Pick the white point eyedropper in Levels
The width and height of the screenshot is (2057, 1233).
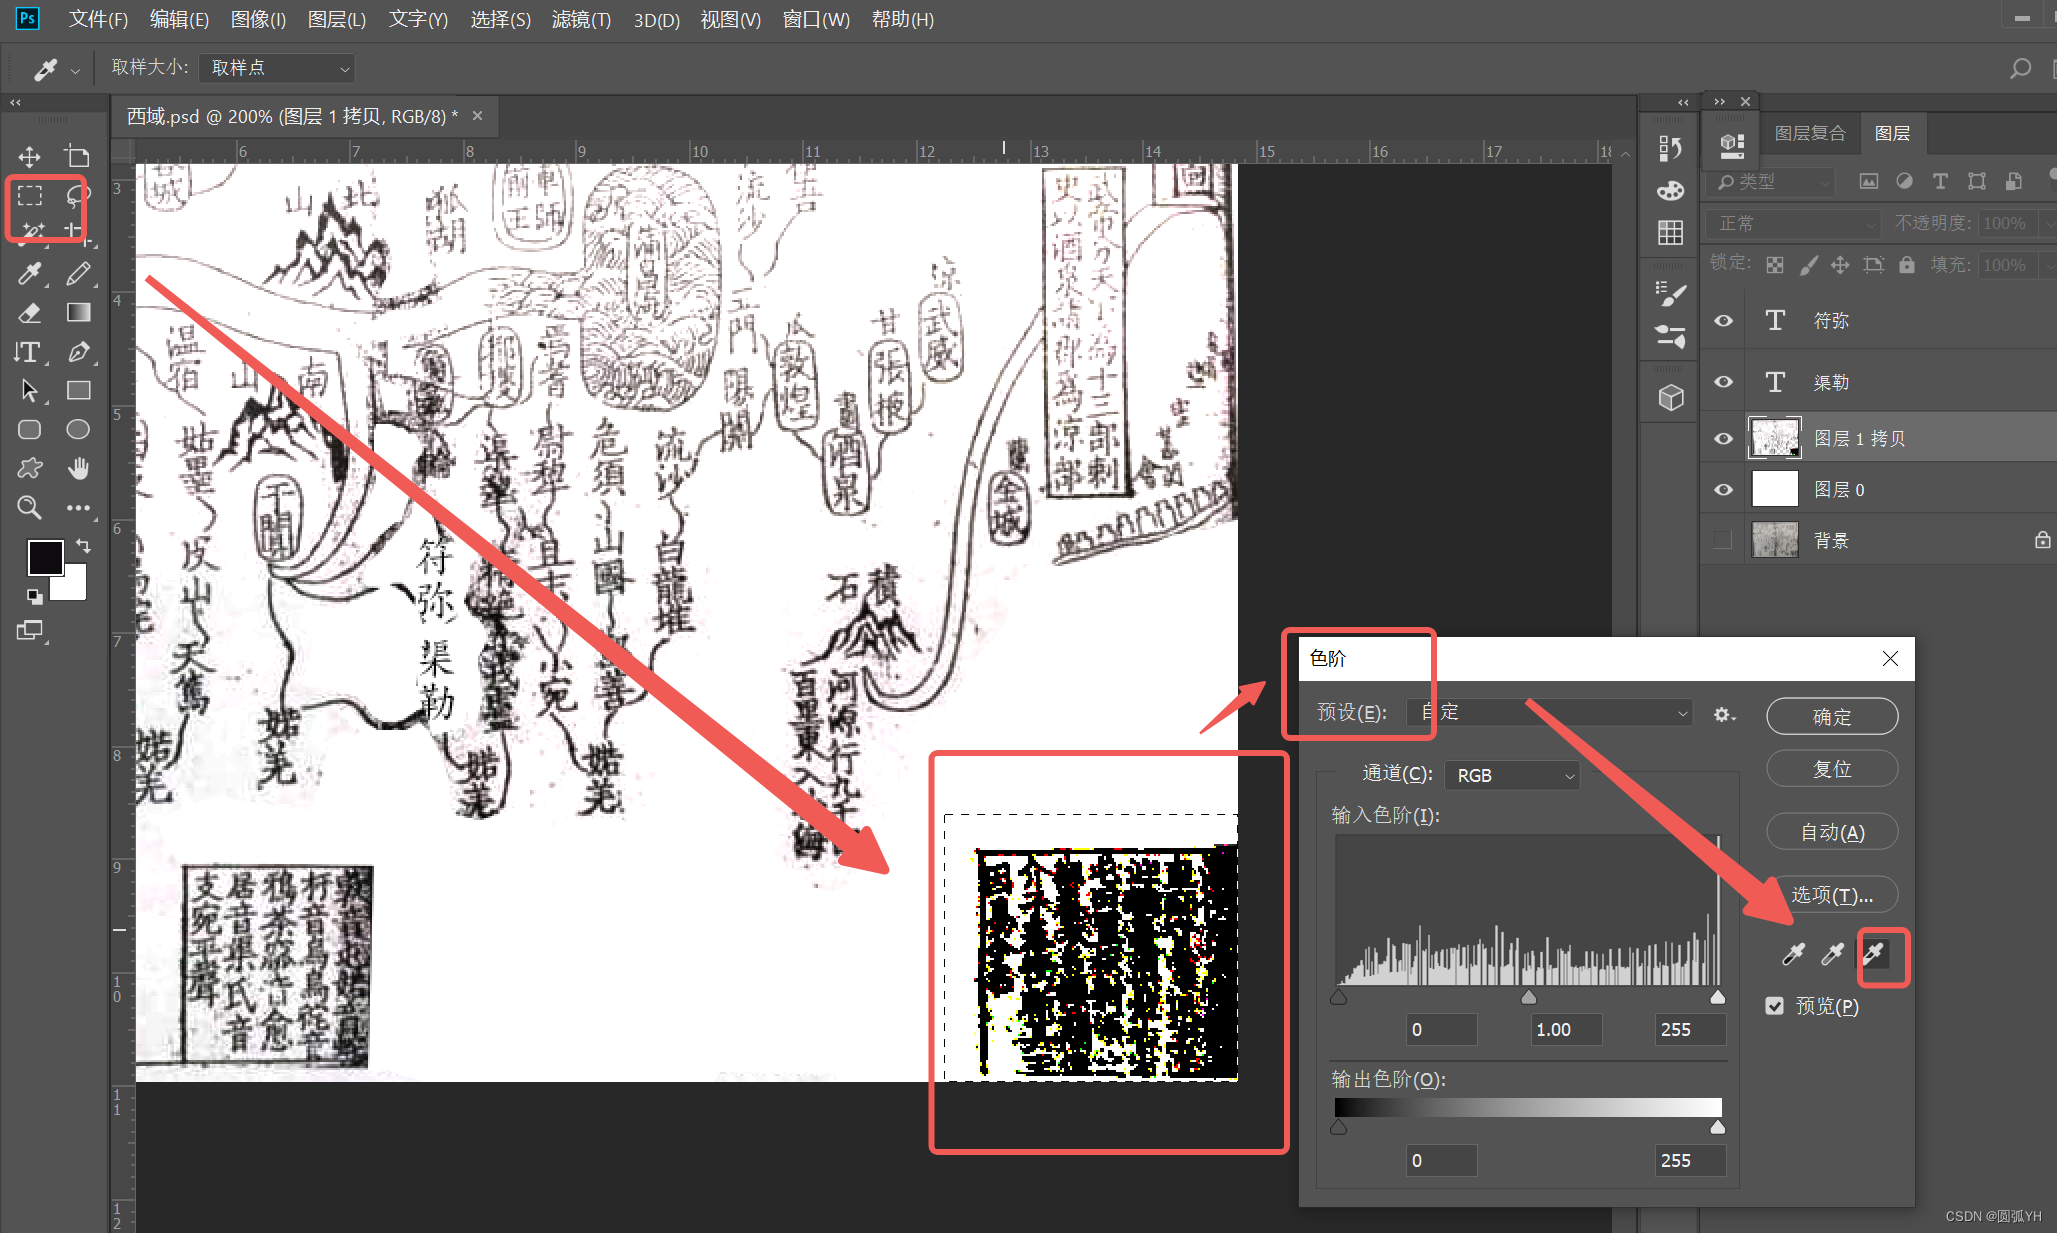(1872, 955)
